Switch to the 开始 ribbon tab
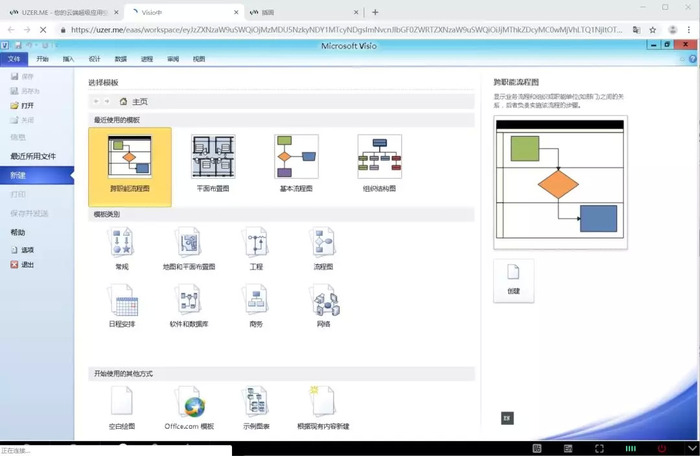Image resolution: width=700 pixels, height=456 pixels. [42, 59]
